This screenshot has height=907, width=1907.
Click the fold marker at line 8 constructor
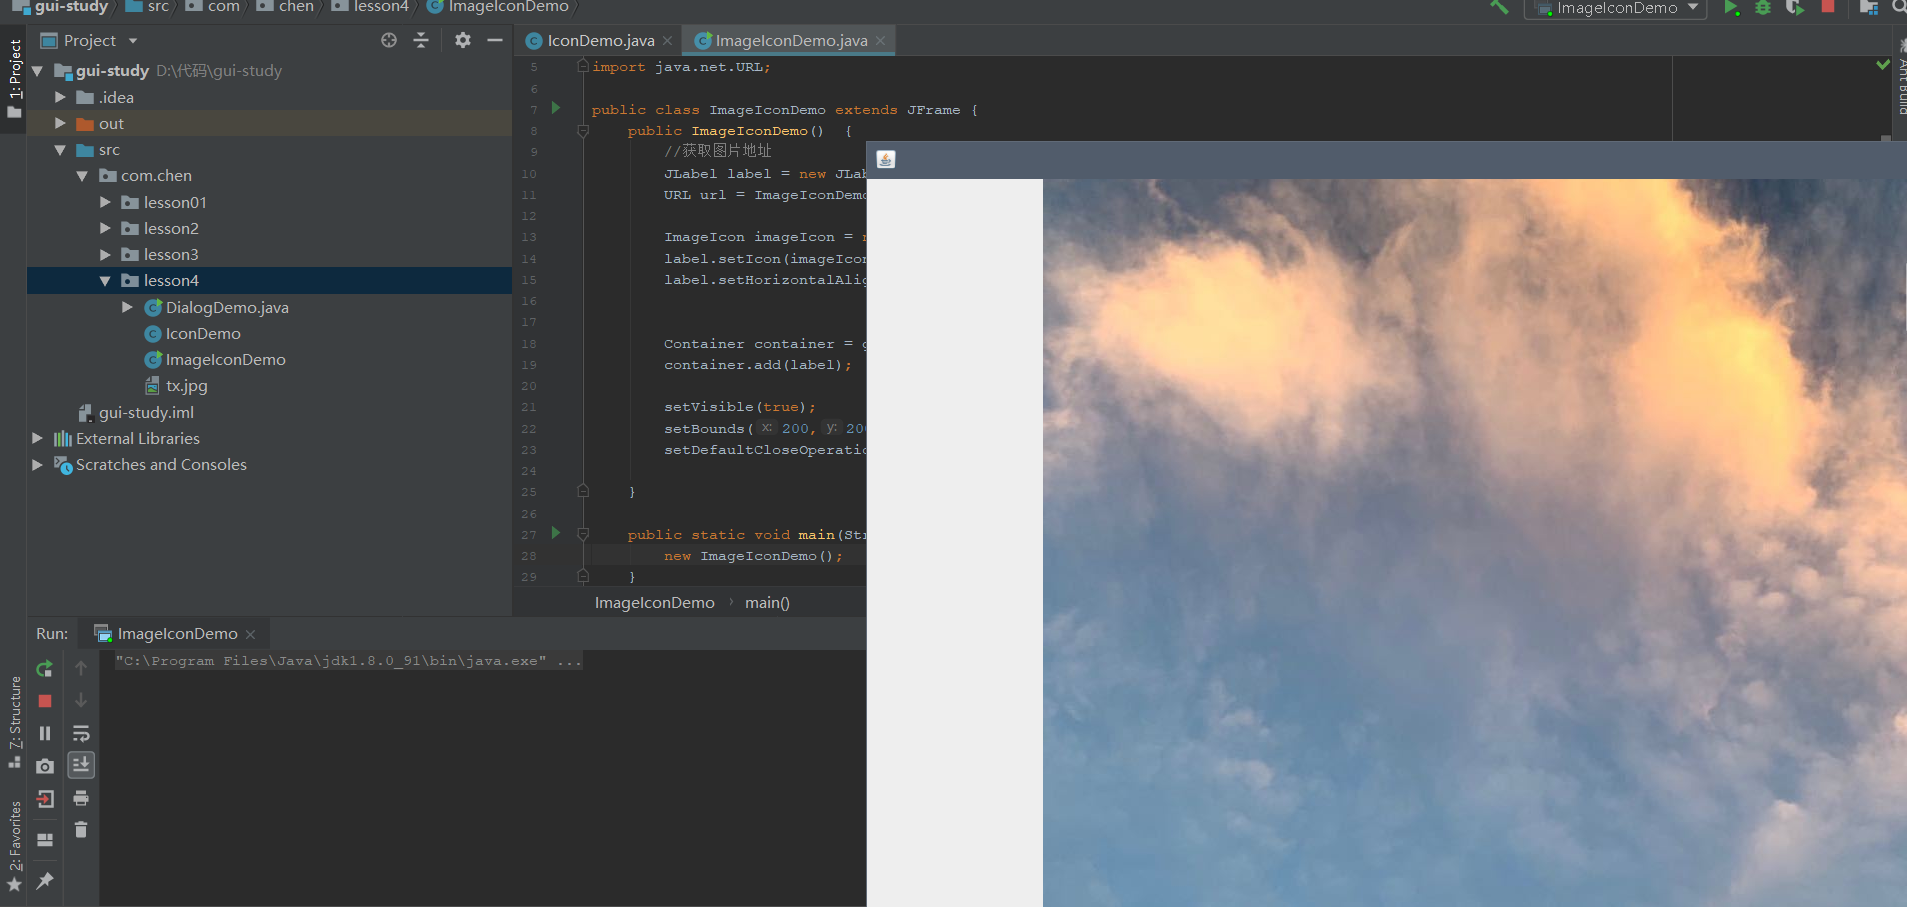(x=583, y=131)
